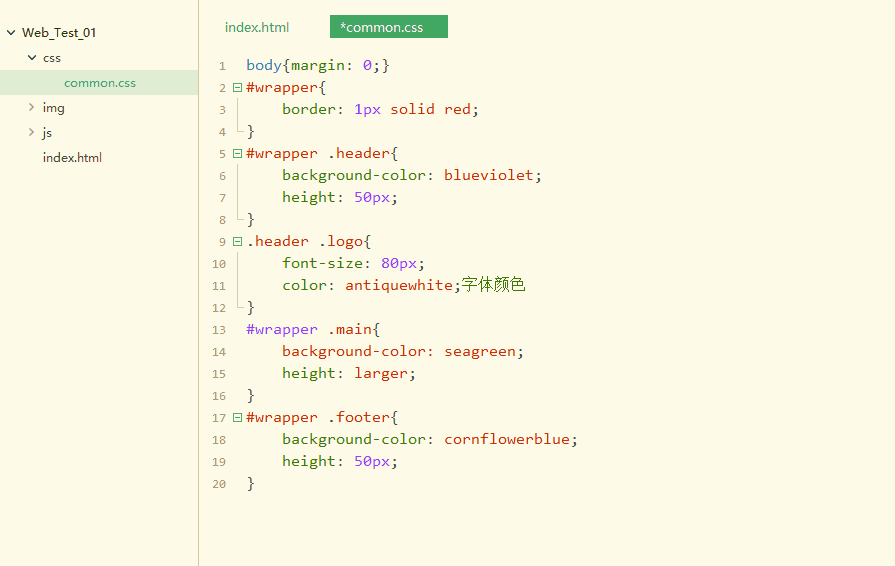Click the 'seagreen' color value
The width and height of the screenshot is (895, 566).
tap(479, 351)
